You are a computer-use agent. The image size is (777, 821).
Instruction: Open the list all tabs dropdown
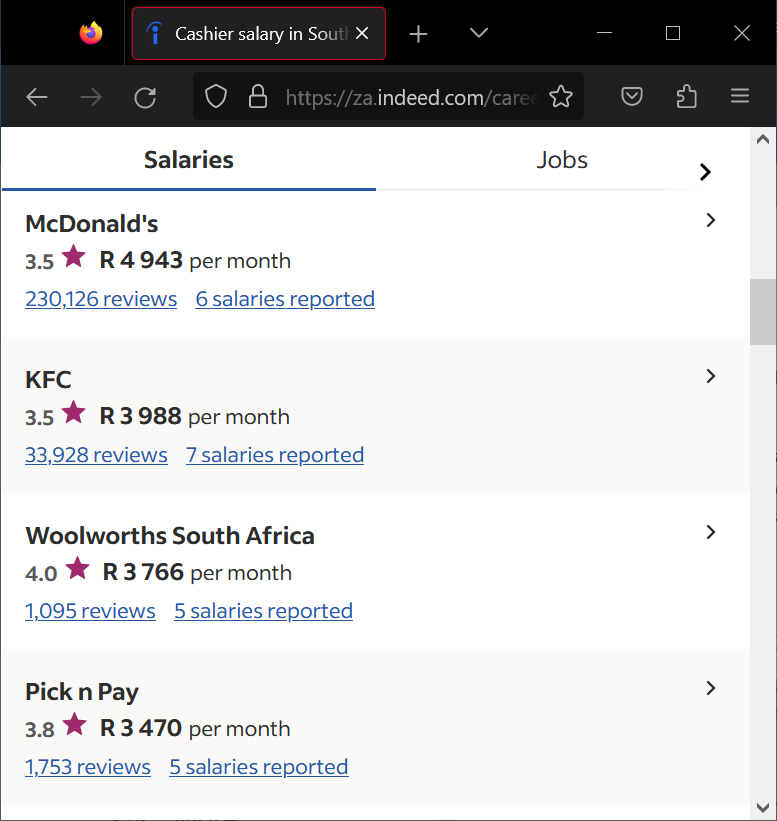[479, 34]
